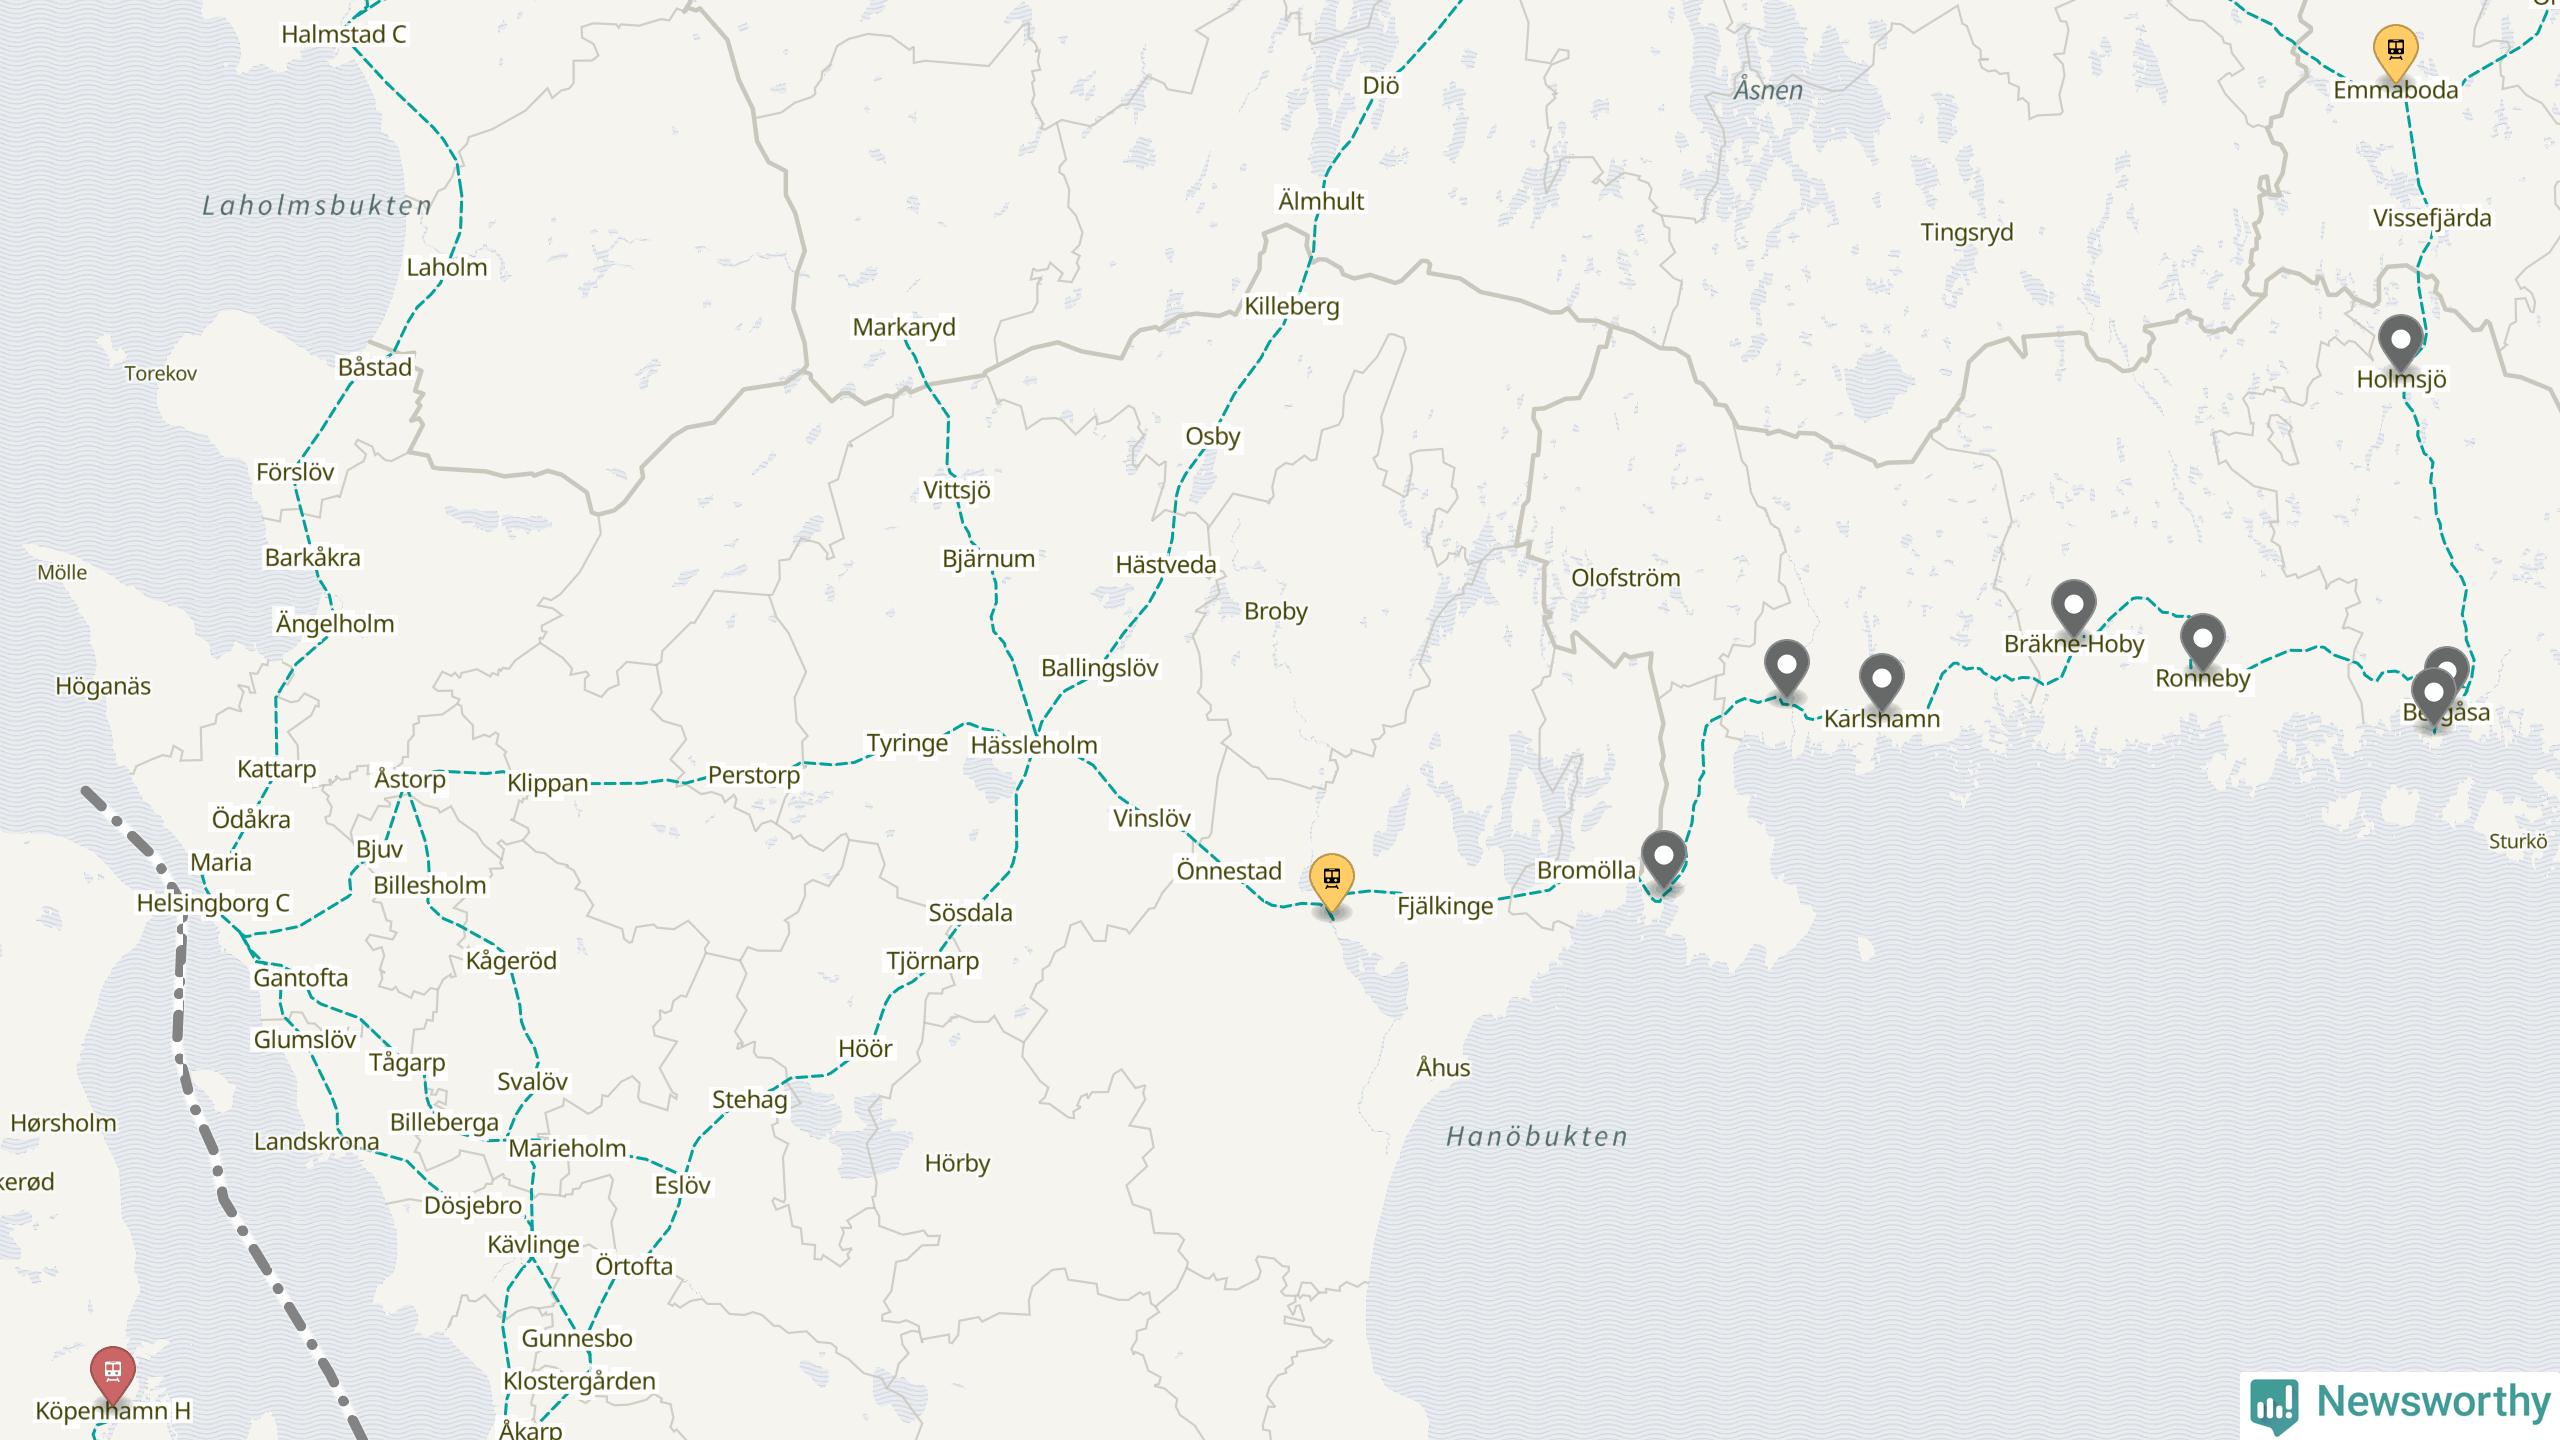Click the Hanöbukten bay label

(x=1537, y=1136)
